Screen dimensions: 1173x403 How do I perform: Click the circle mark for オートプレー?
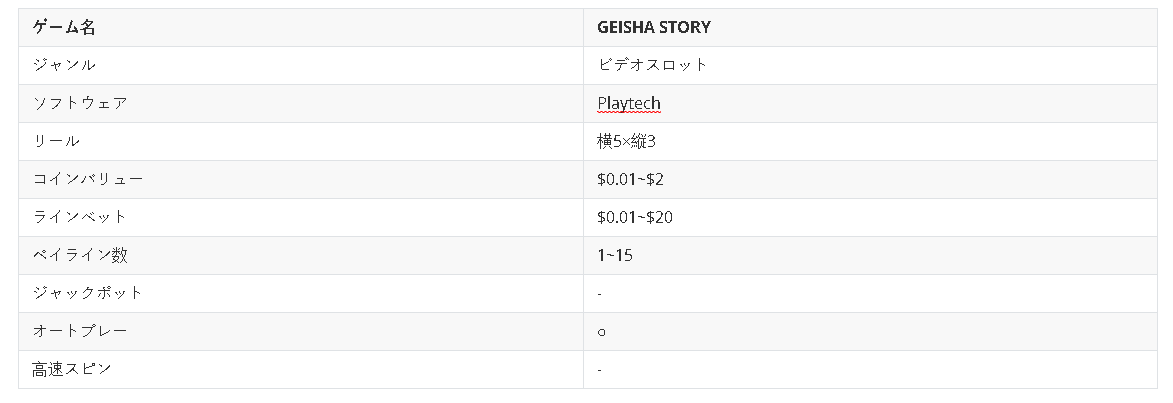[601, 332]
